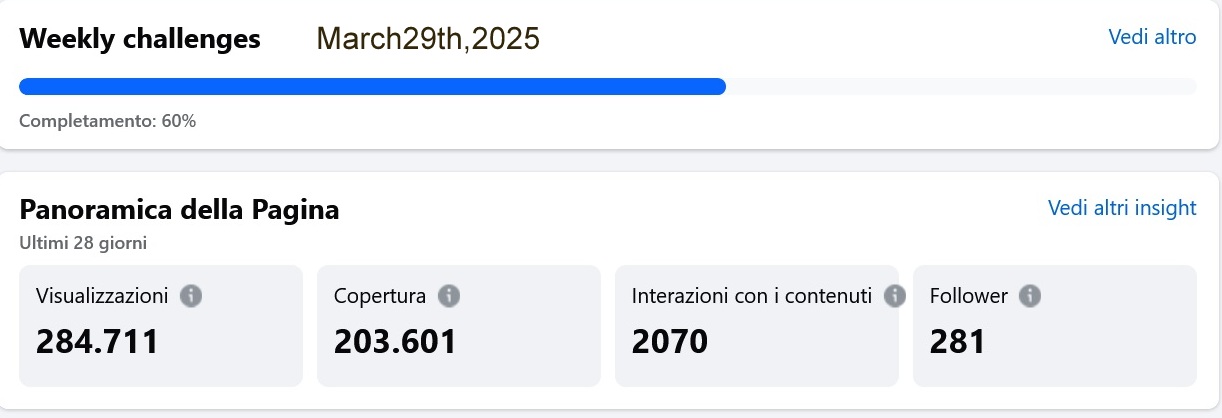The image size is (1222, 418).
Task: Click the Ultimi 28 giorni subtitle
Action: pyautogui.click(x=84, y=242)
